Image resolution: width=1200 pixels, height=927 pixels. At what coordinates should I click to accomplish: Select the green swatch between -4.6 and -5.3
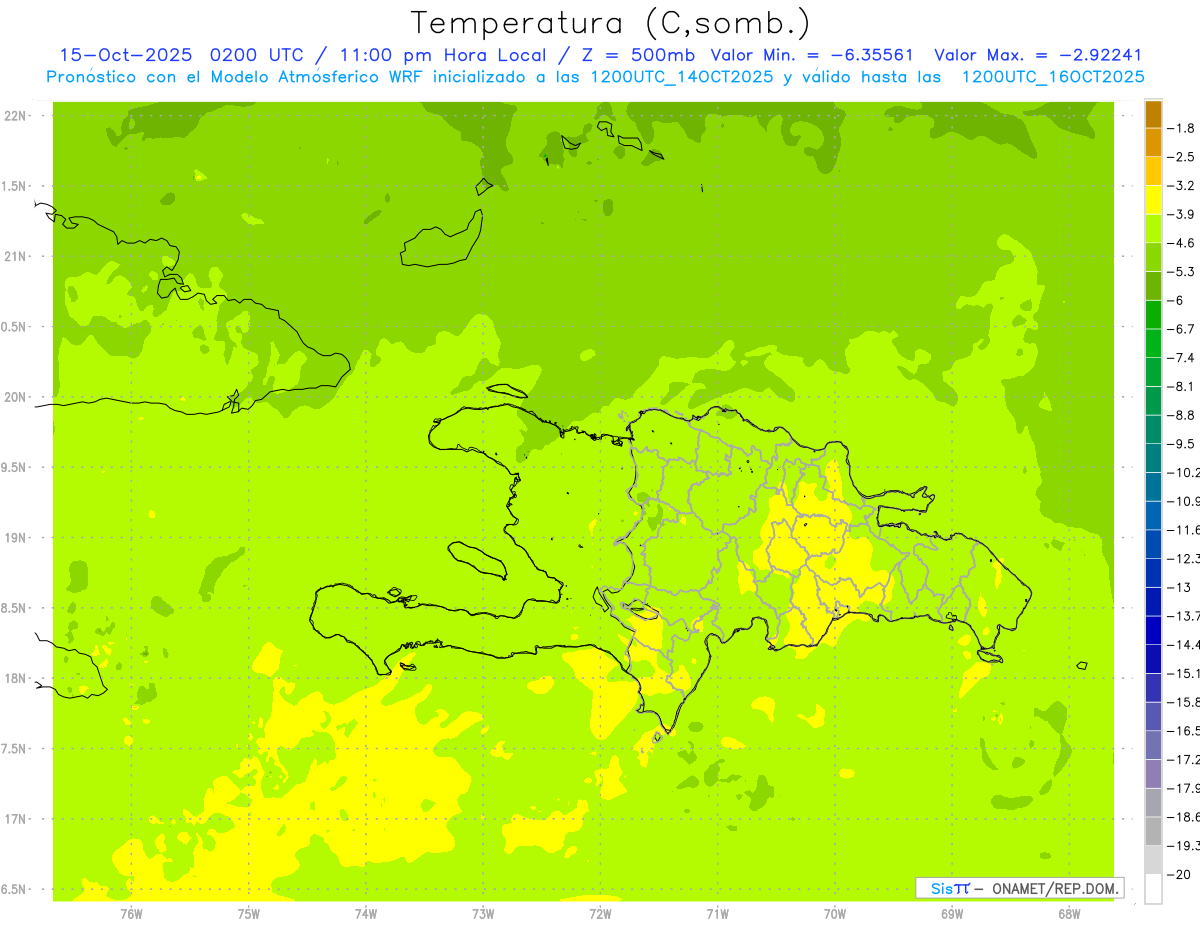tap(1153, 258)
